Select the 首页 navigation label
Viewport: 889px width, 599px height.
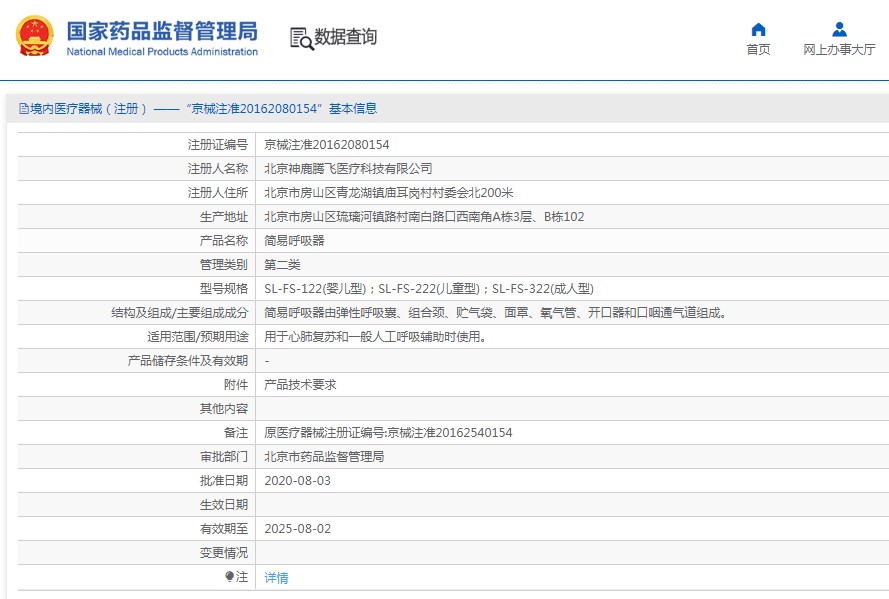(758, 49)
